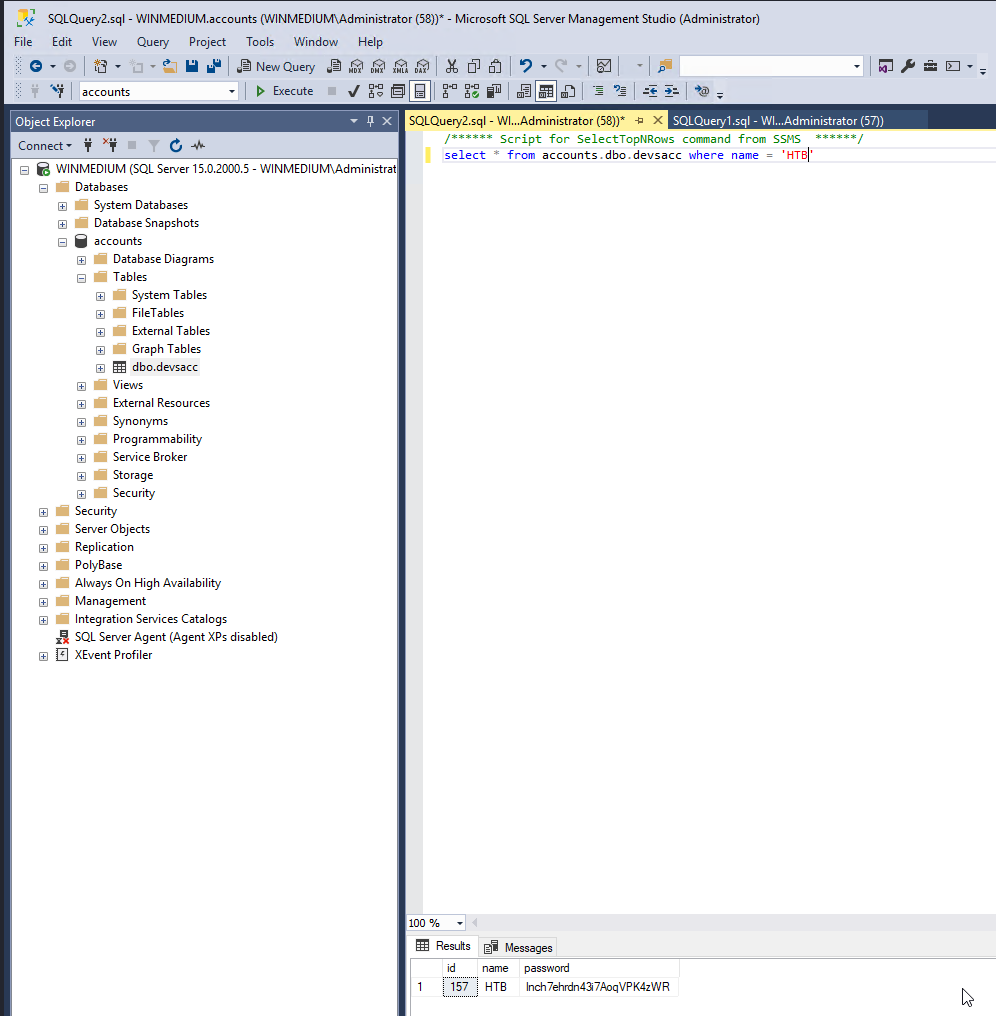Viewport: 996px width, 1016px height.
Task: Click the Properties wrench icon
Action: tap(908, 66)
